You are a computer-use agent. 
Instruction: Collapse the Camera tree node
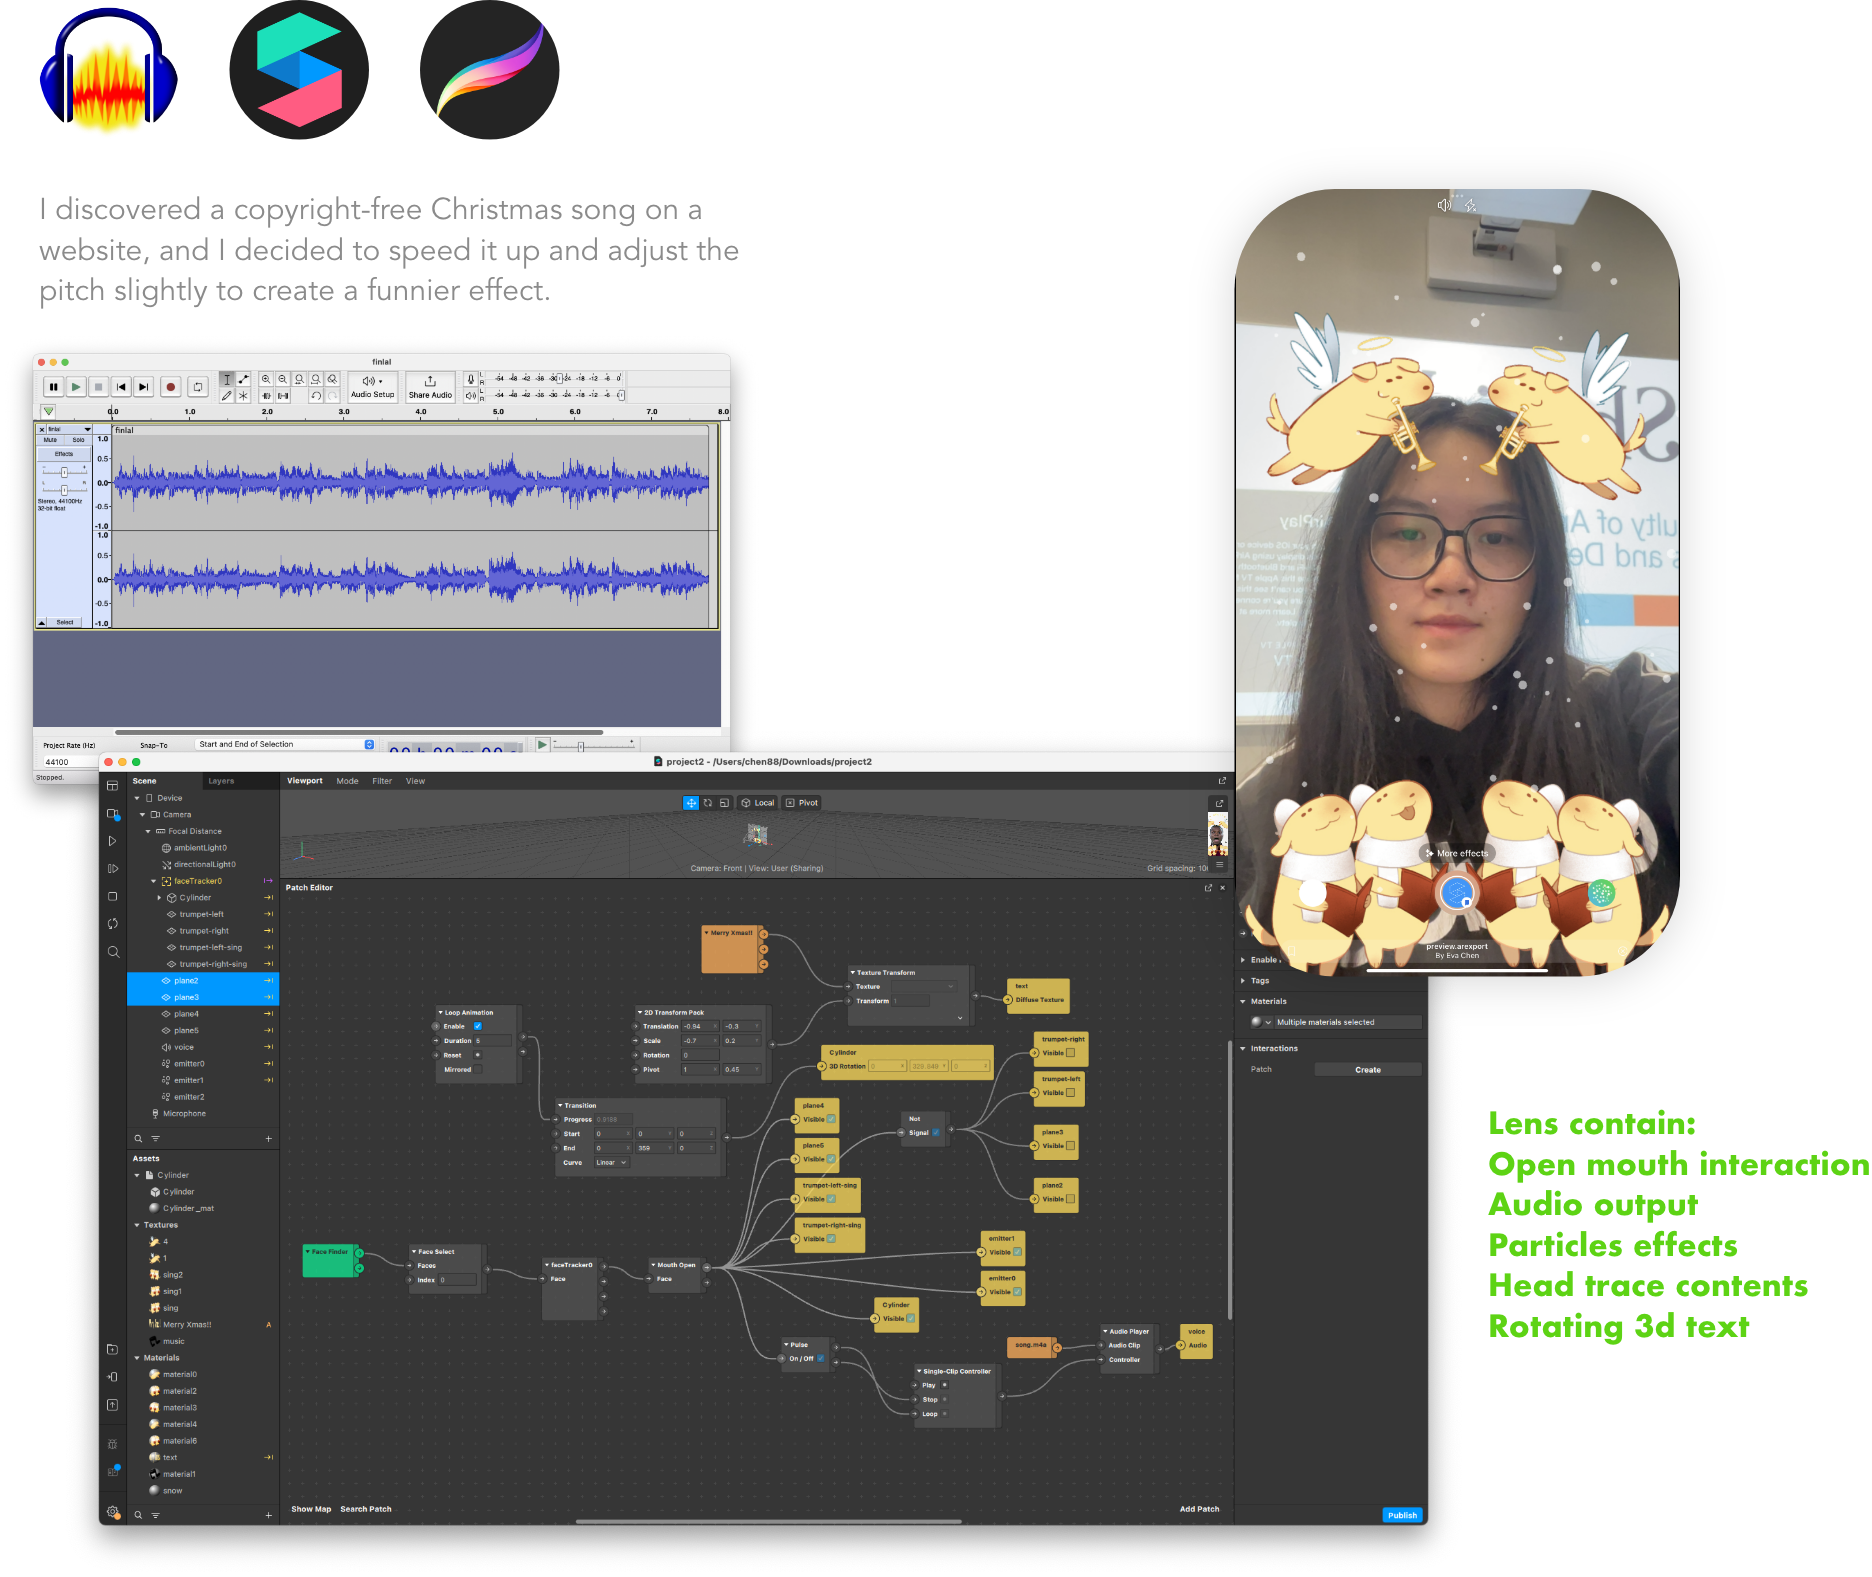coord(142,815)
